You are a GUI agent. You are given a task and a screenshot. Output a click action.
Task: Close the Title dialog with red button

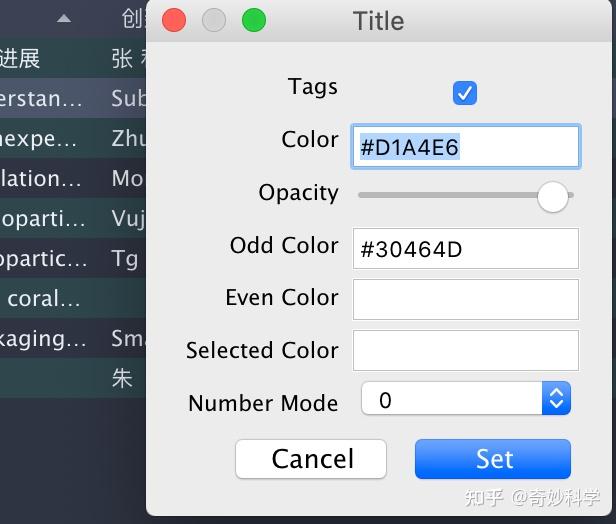[174, 20]
